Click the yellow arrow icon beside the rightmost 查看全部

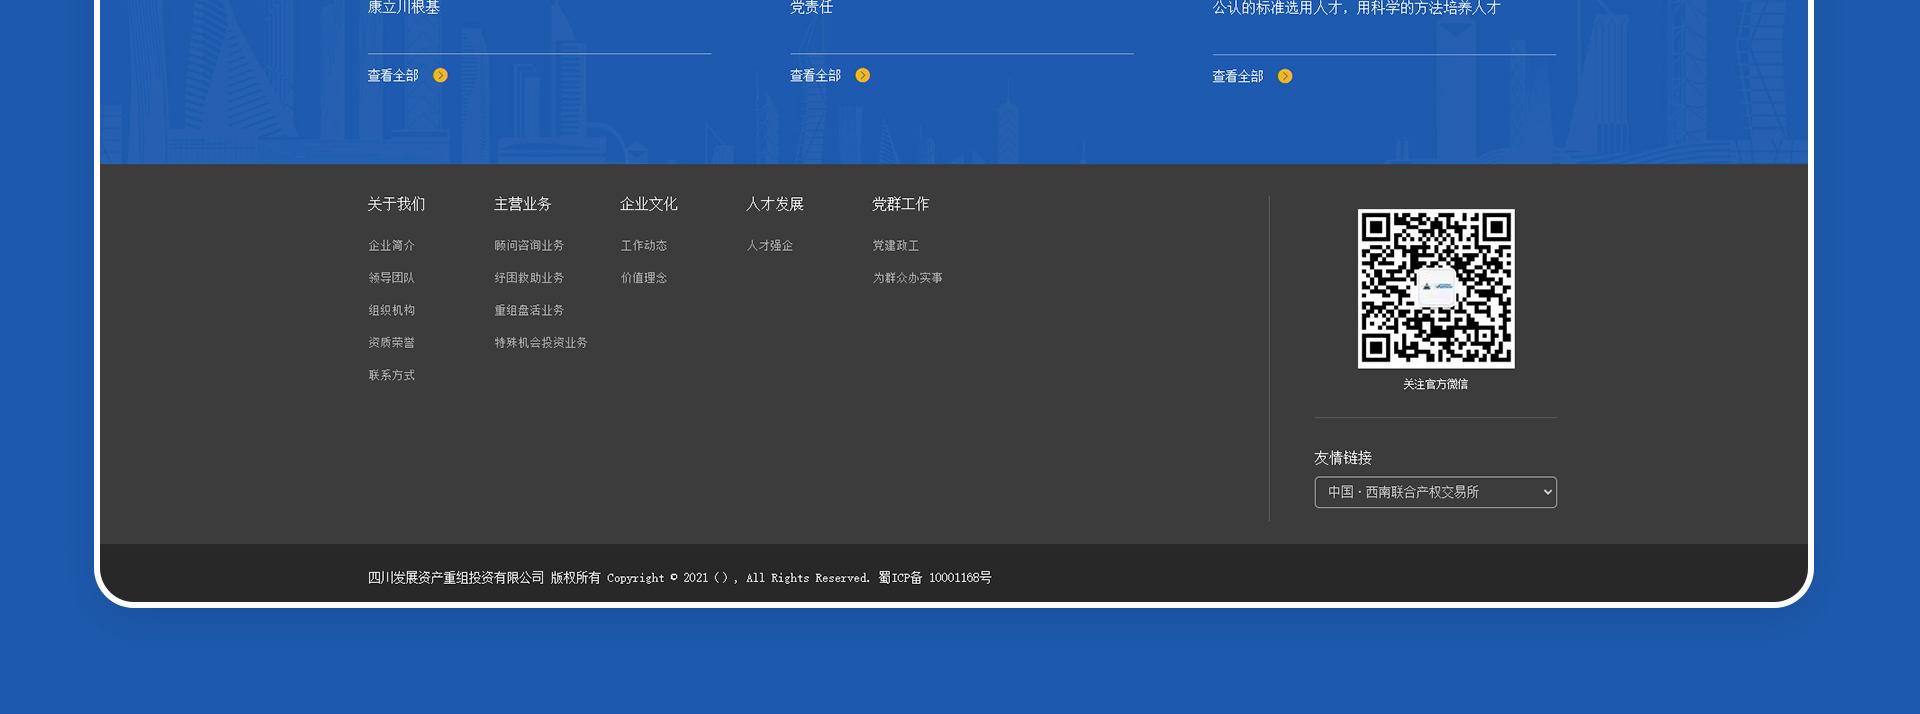(1285, 77)
